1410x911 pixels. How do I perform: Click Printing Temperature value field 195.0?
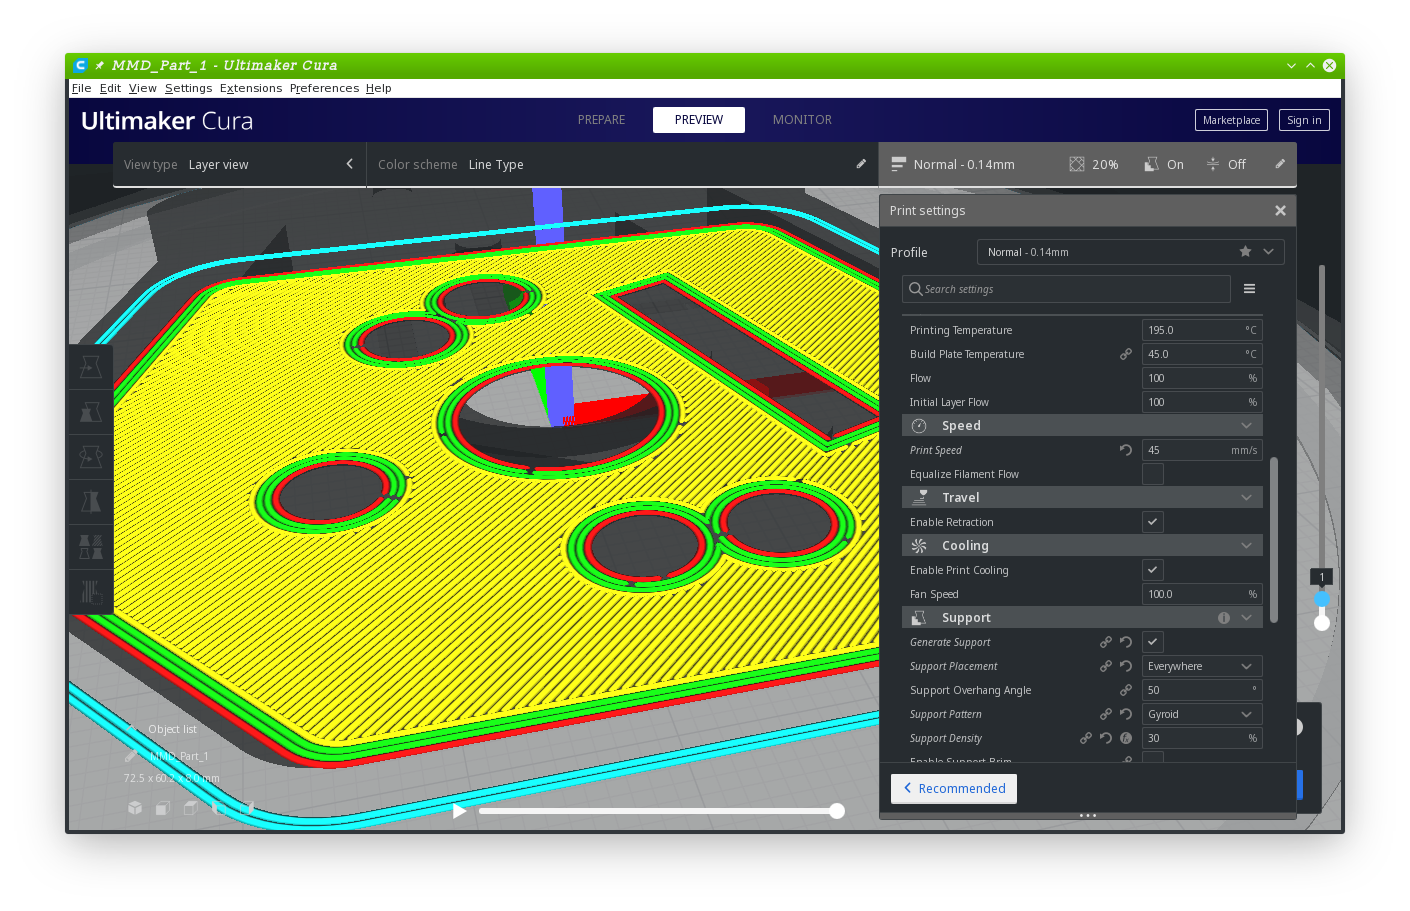click(1202, 330)
